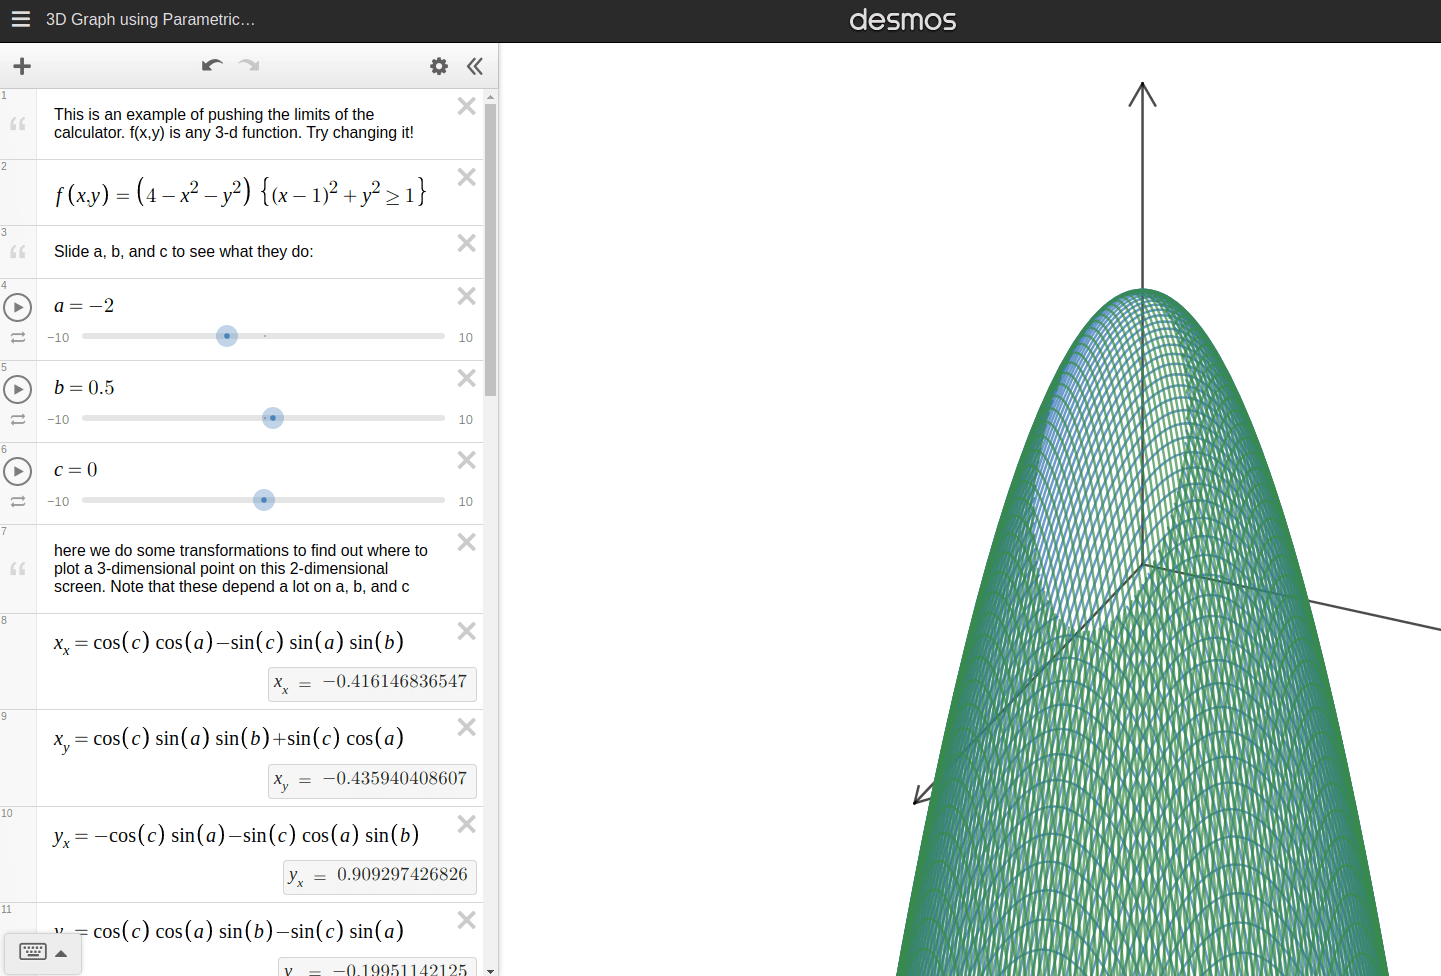The height and width of the screenshot is (976, 1441).
Task: Edit the upper limit 10 of slider b
Action: (x=466, y=420)
